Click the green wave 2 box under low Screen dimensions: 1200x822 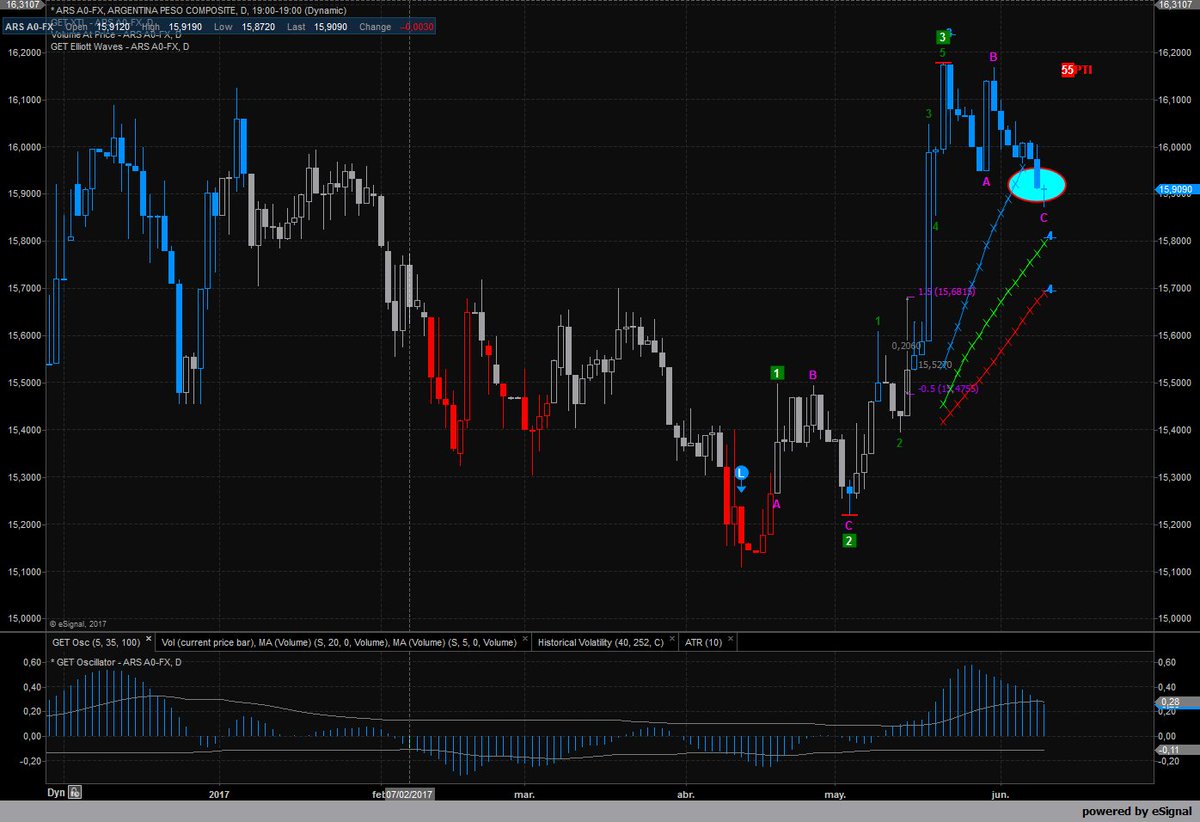click(849, 541)
